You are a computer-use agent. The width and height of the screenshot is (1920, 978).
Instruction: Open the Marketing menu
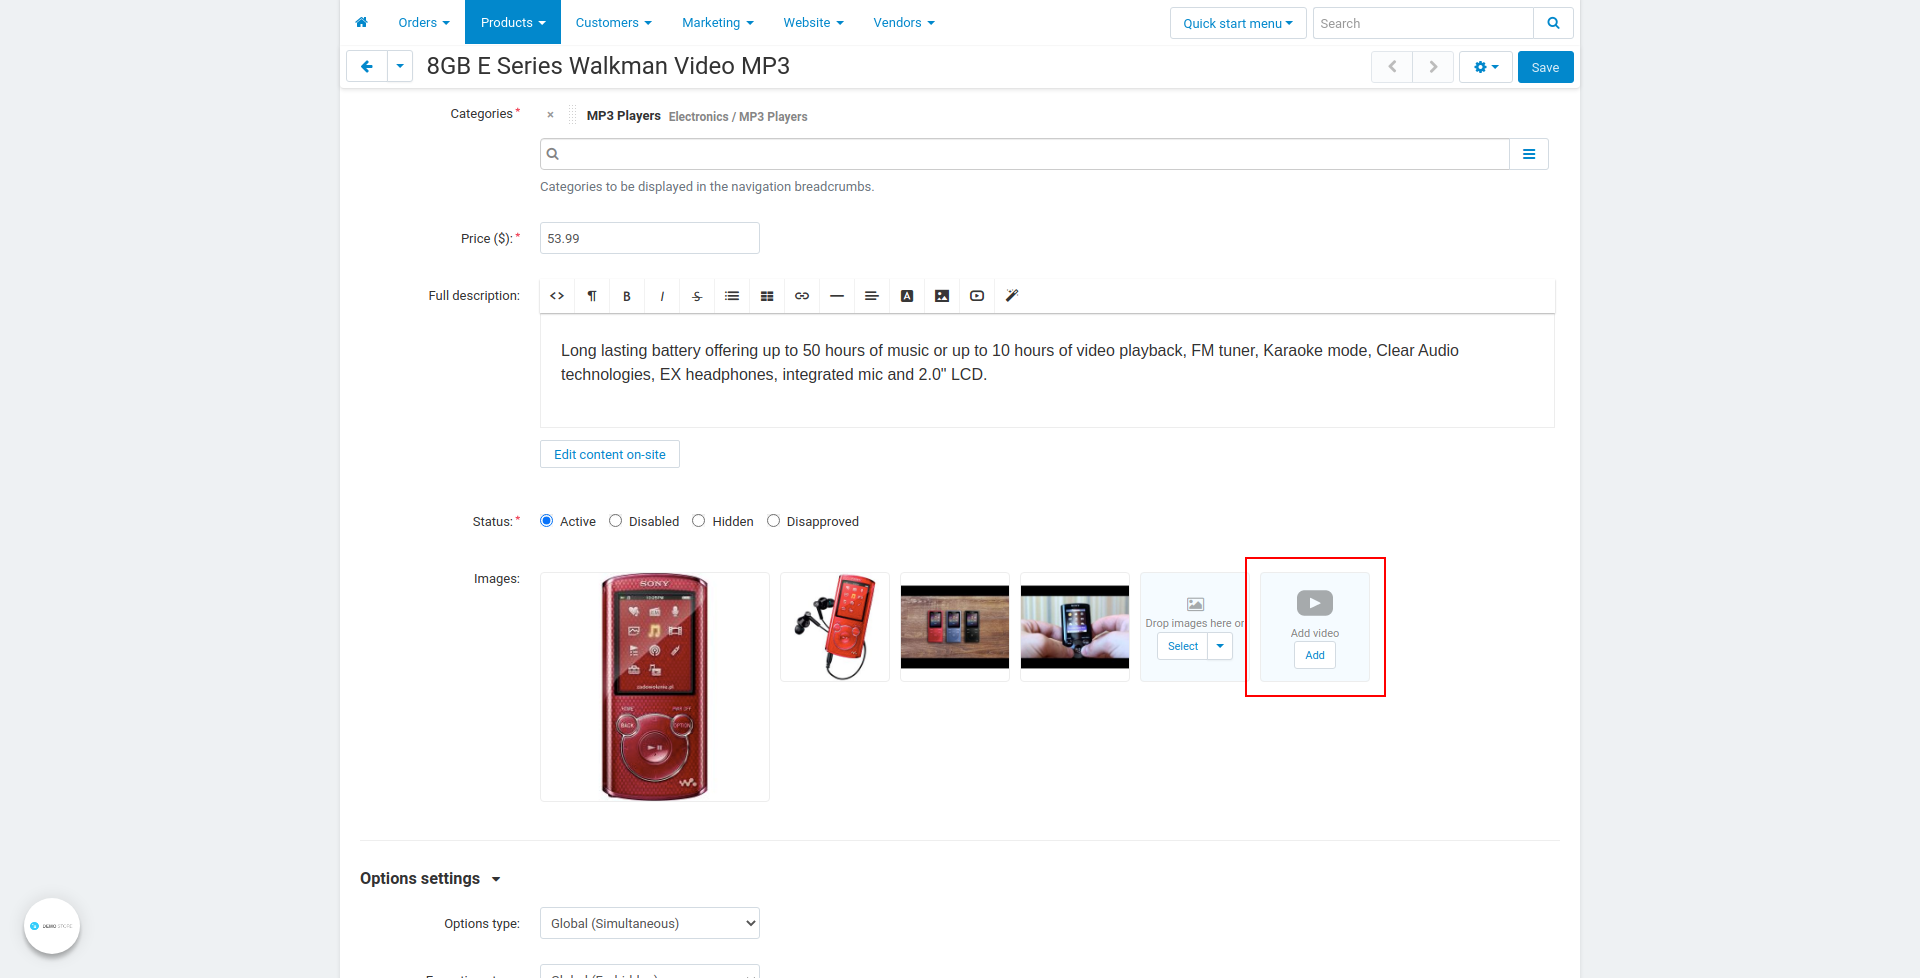coord(718,22)
